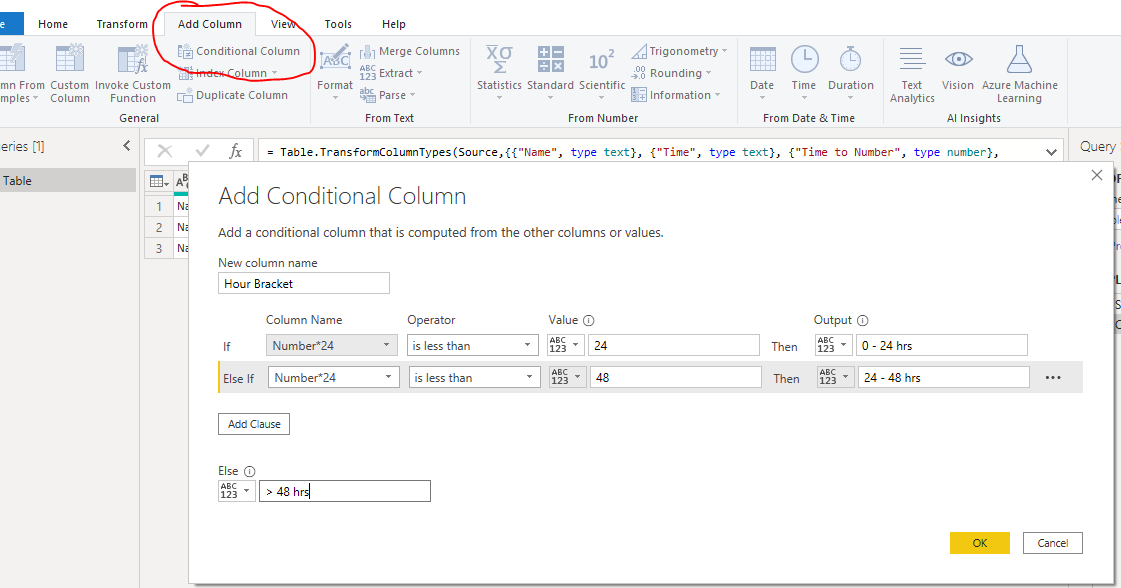This screenshot has height=588, width=1121.
Task: Open Index Column dropdown in ribbon
Action: click(228, 73)
